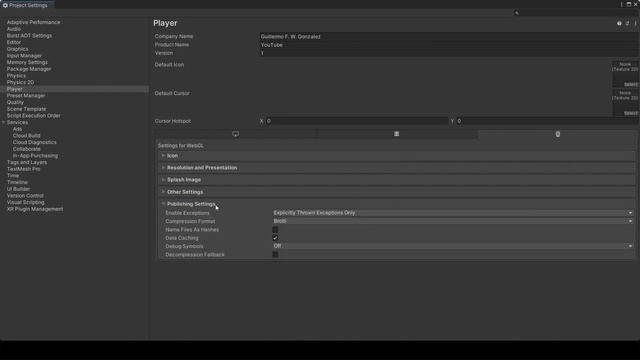This screenshot has height=360, width=640.
Task: Select Cloud Diagnostics under Services
Action: click(x=35, y=142)
